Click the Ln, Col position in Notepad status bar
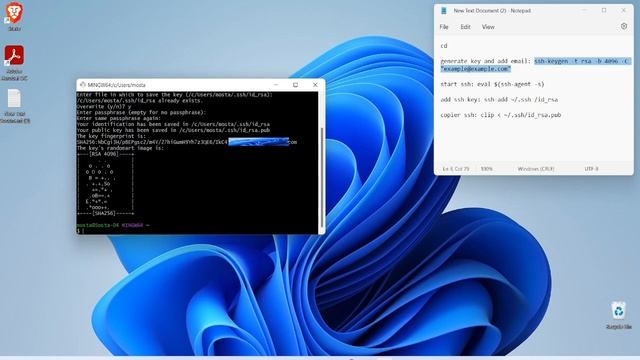Viewport: 640px width, 360px height. tap(456, 169)
